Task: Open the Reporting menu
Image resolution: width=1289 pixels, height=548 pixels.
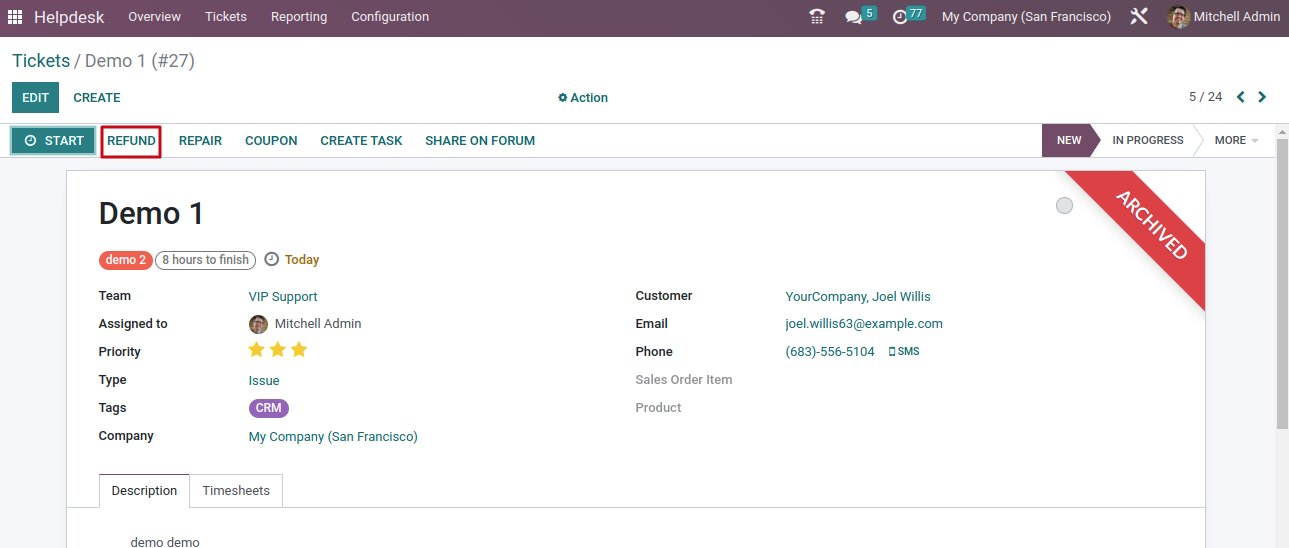Action: [x=299, y=17]
